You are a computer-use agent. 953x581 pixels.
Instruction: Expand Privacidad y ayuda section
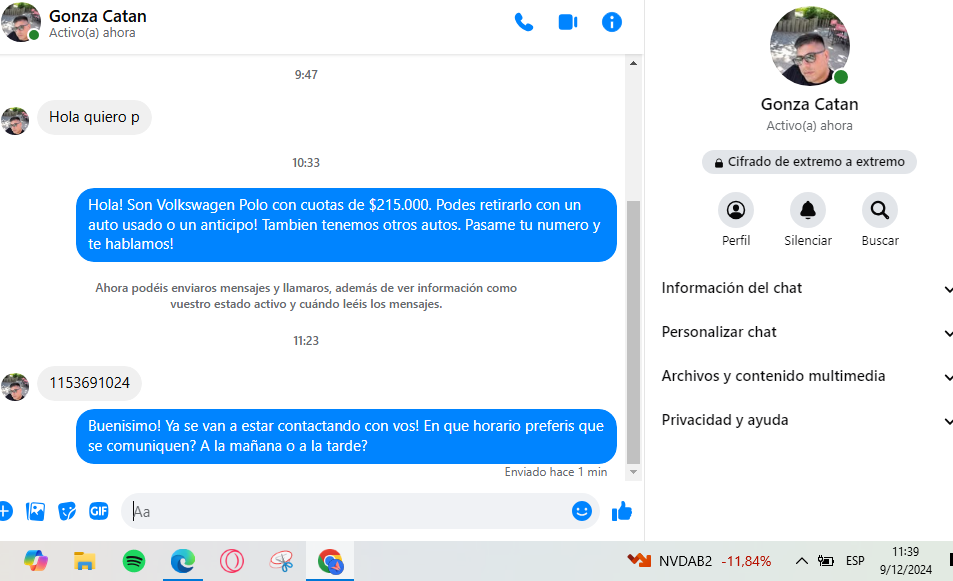pyautogui.click(x=807, y=421)
